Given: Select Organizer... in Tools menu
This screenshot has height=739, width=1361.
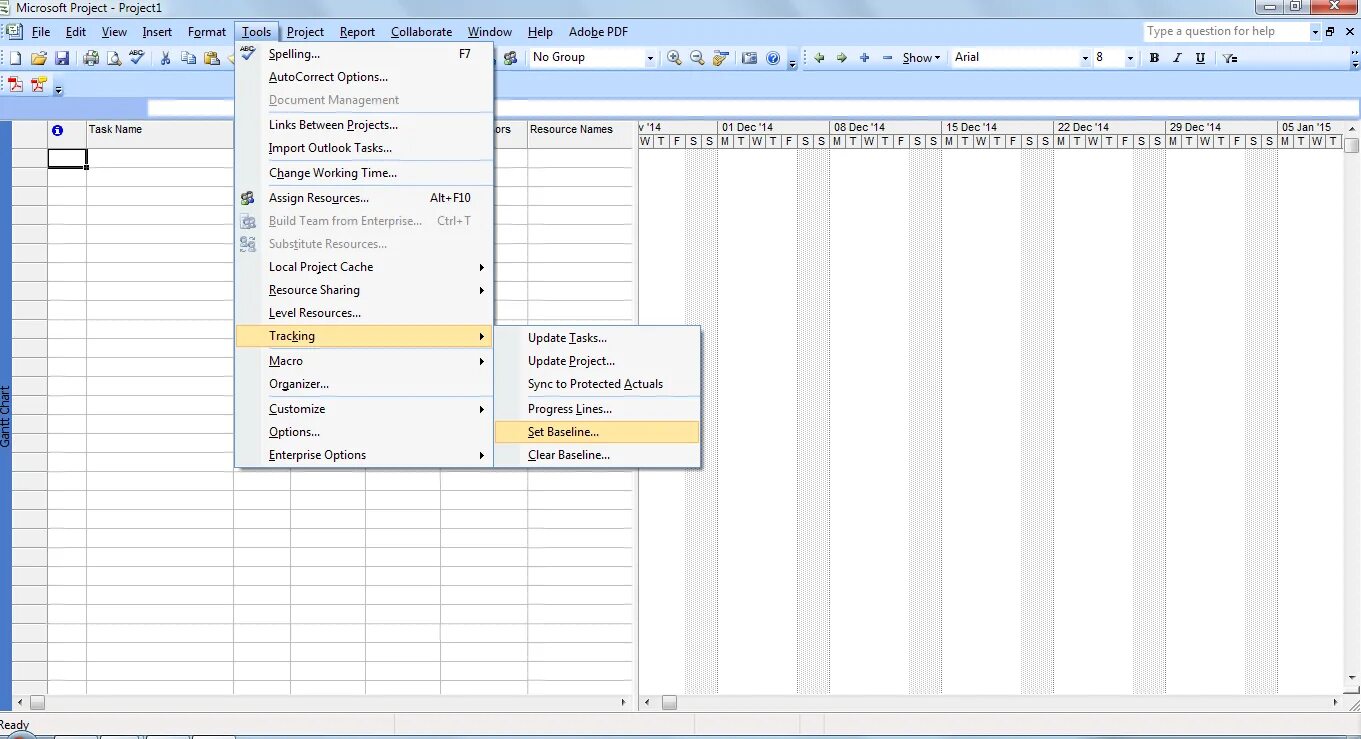Looking at the screenshot, I should point(365,384).
